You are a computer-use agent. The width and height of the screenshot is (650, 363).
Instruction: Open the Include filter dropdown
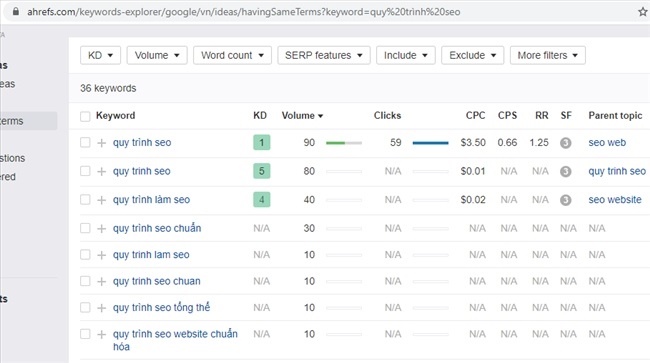[x=406, y=55]
